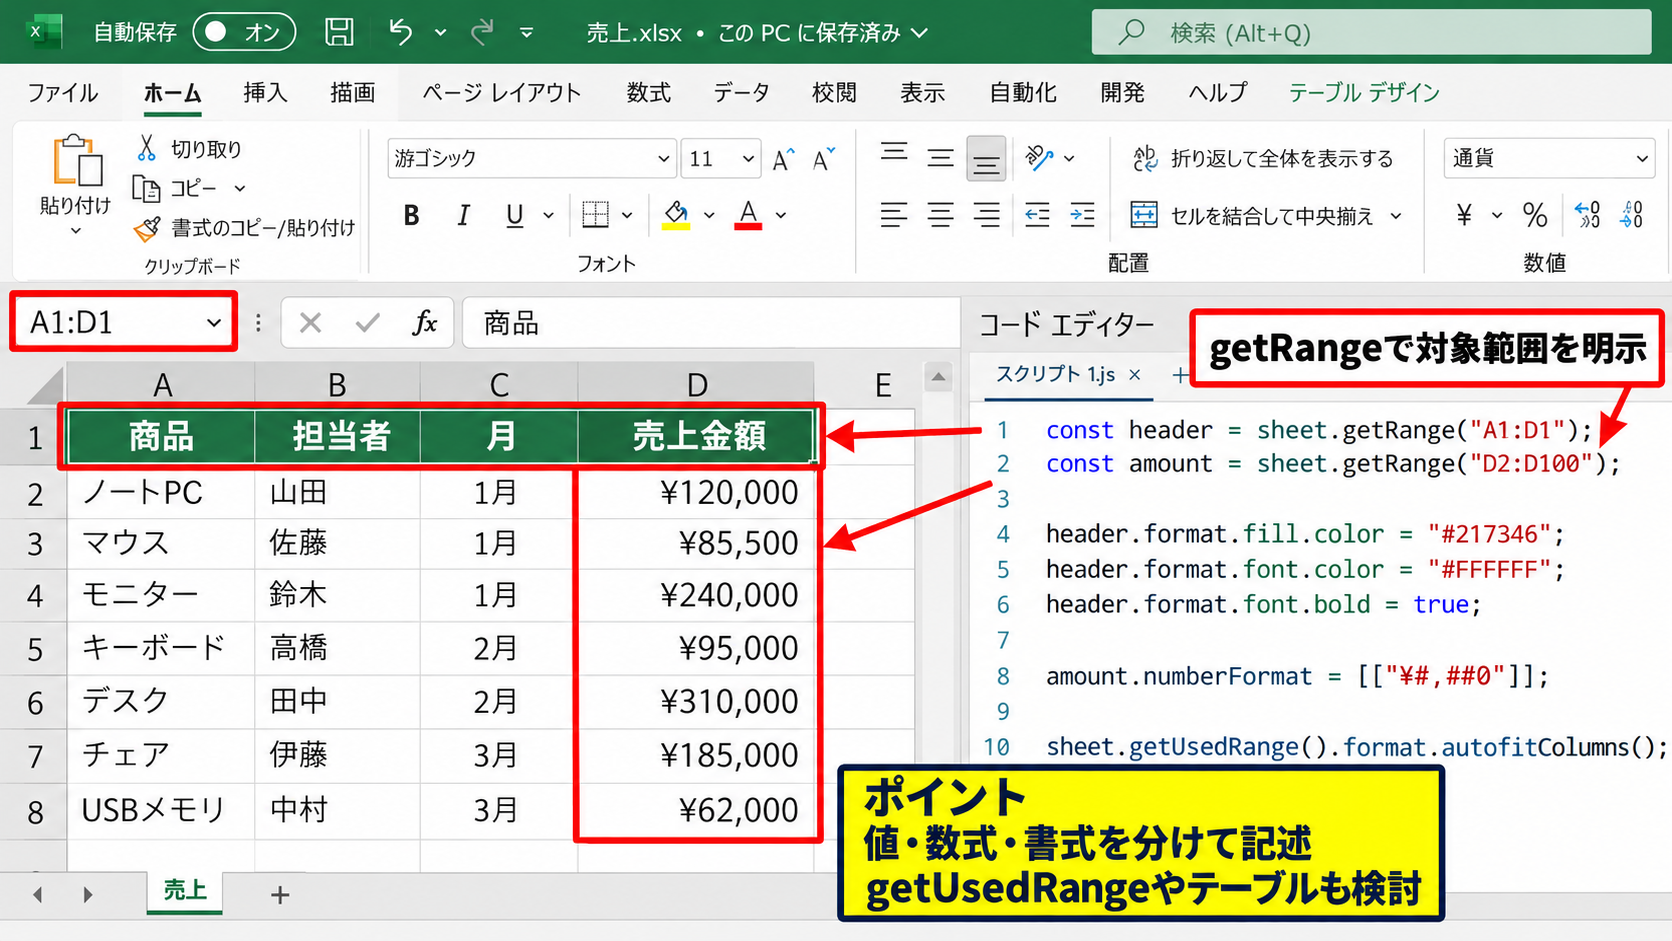Open the fill color dropdown arrow
This screenshot has width=1672, height=941.
pyautogui.click(x=709, y=215)
